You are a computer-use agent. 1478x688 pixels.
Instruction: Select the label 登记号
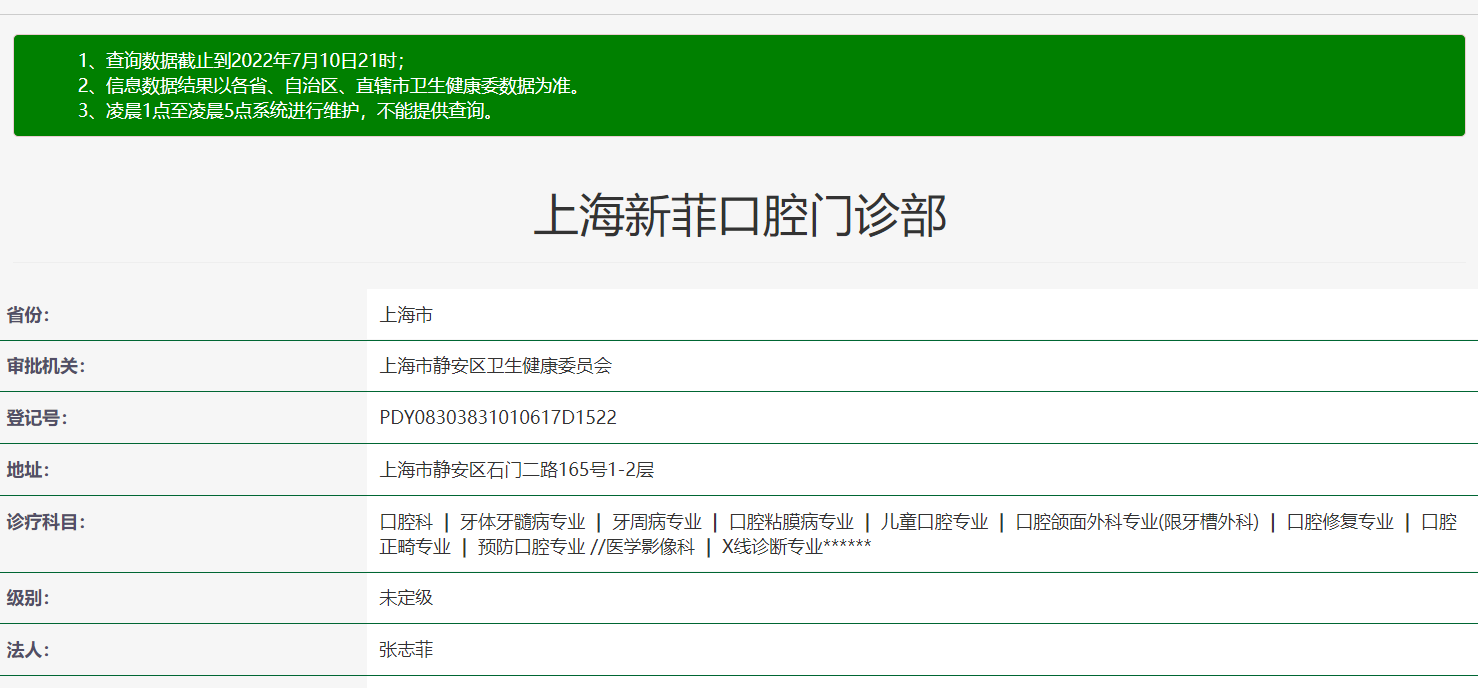pos(37,418)
